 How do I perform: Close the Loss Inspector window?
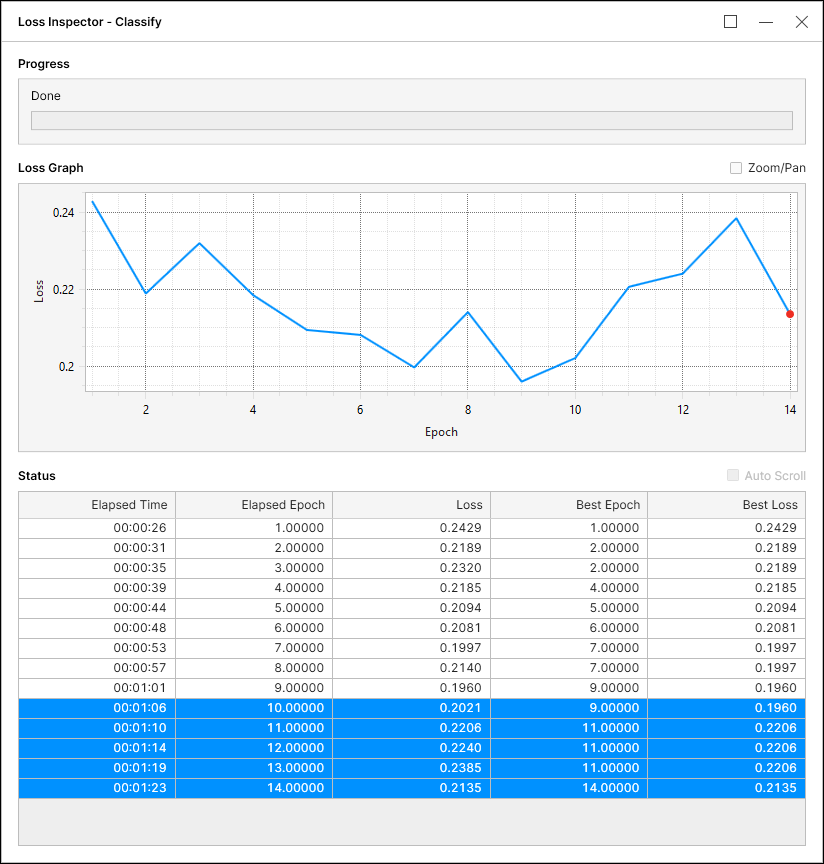[801, 22]
